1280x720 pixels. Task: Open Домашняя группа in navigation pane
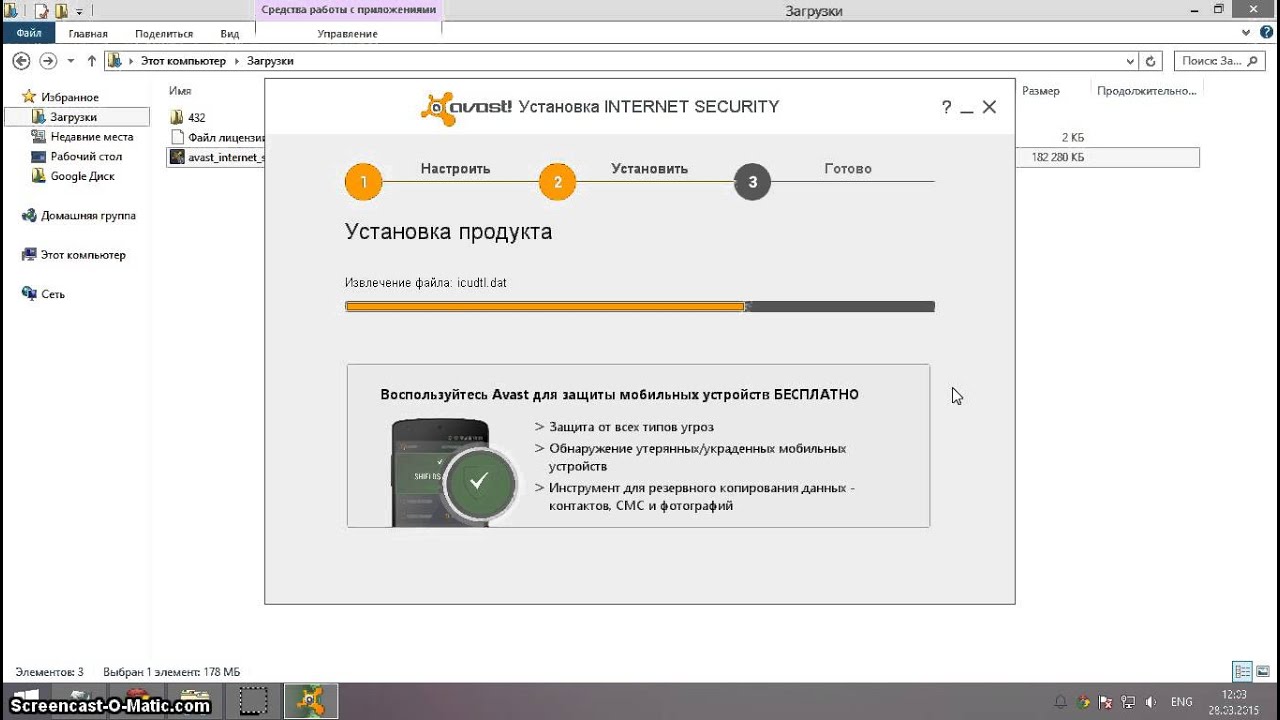pos(79,215)
